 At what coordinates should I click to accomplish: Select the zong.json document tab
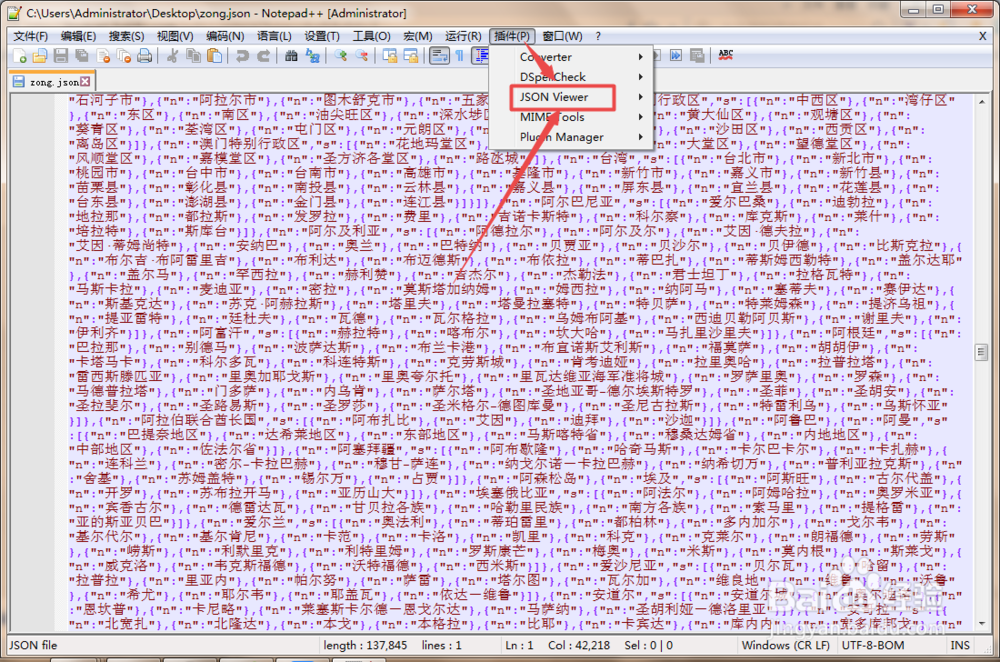[x=52, y=82]
